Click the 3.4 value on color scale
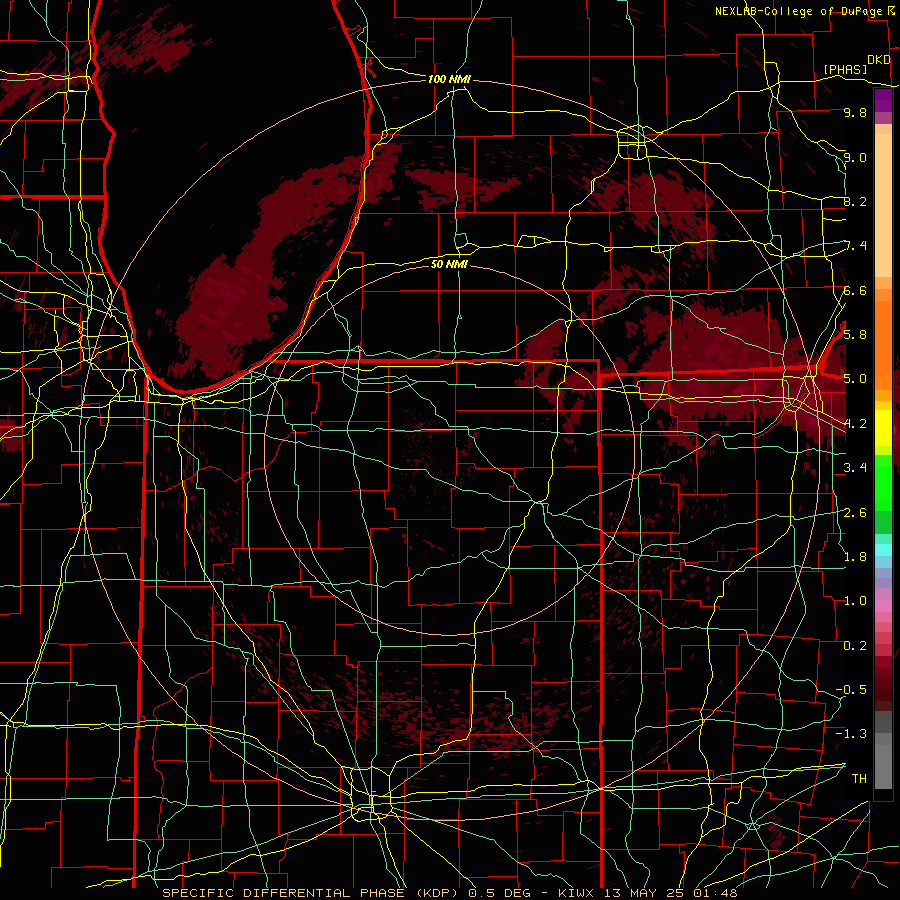The height and width of the screenshot is (900, 900). coord(855,467)
